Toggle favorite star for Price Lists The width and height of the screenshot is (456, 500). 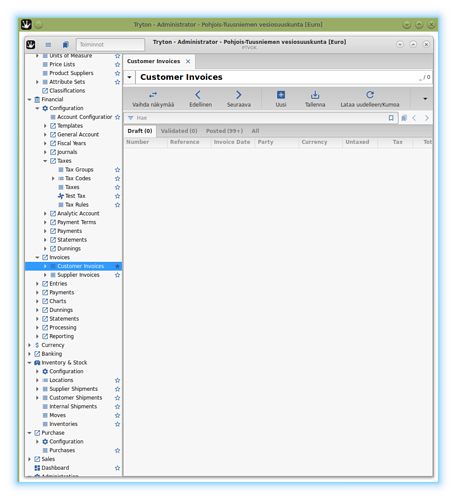pyautogui.click(x=117, y=64)
